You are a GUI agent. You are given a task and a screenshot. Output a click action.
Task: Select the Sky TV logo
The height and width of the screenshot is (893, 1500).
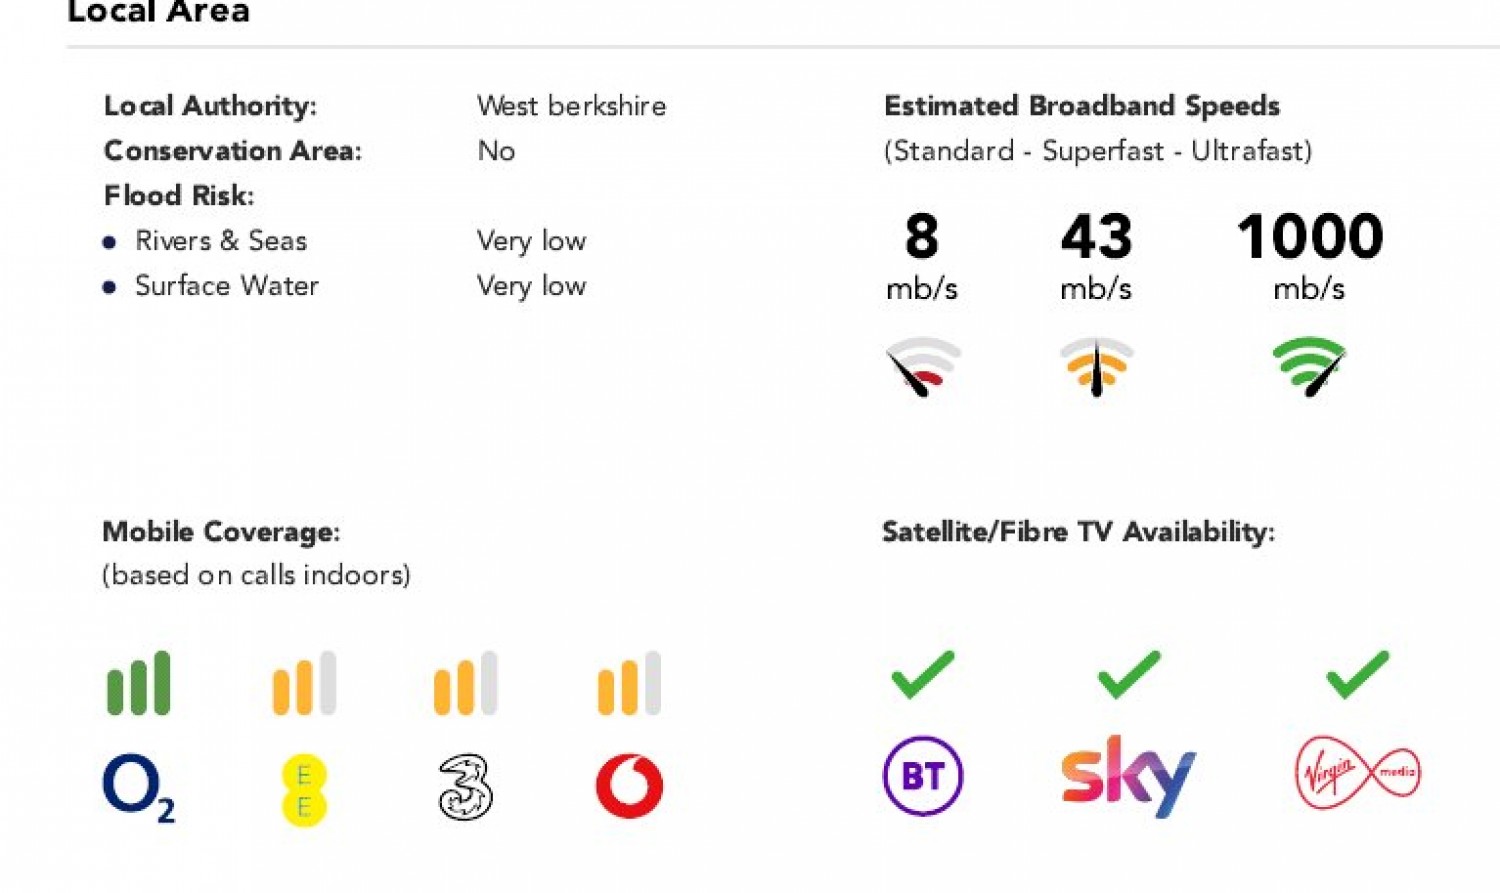pyautogui.click(x=1128, y=776)
